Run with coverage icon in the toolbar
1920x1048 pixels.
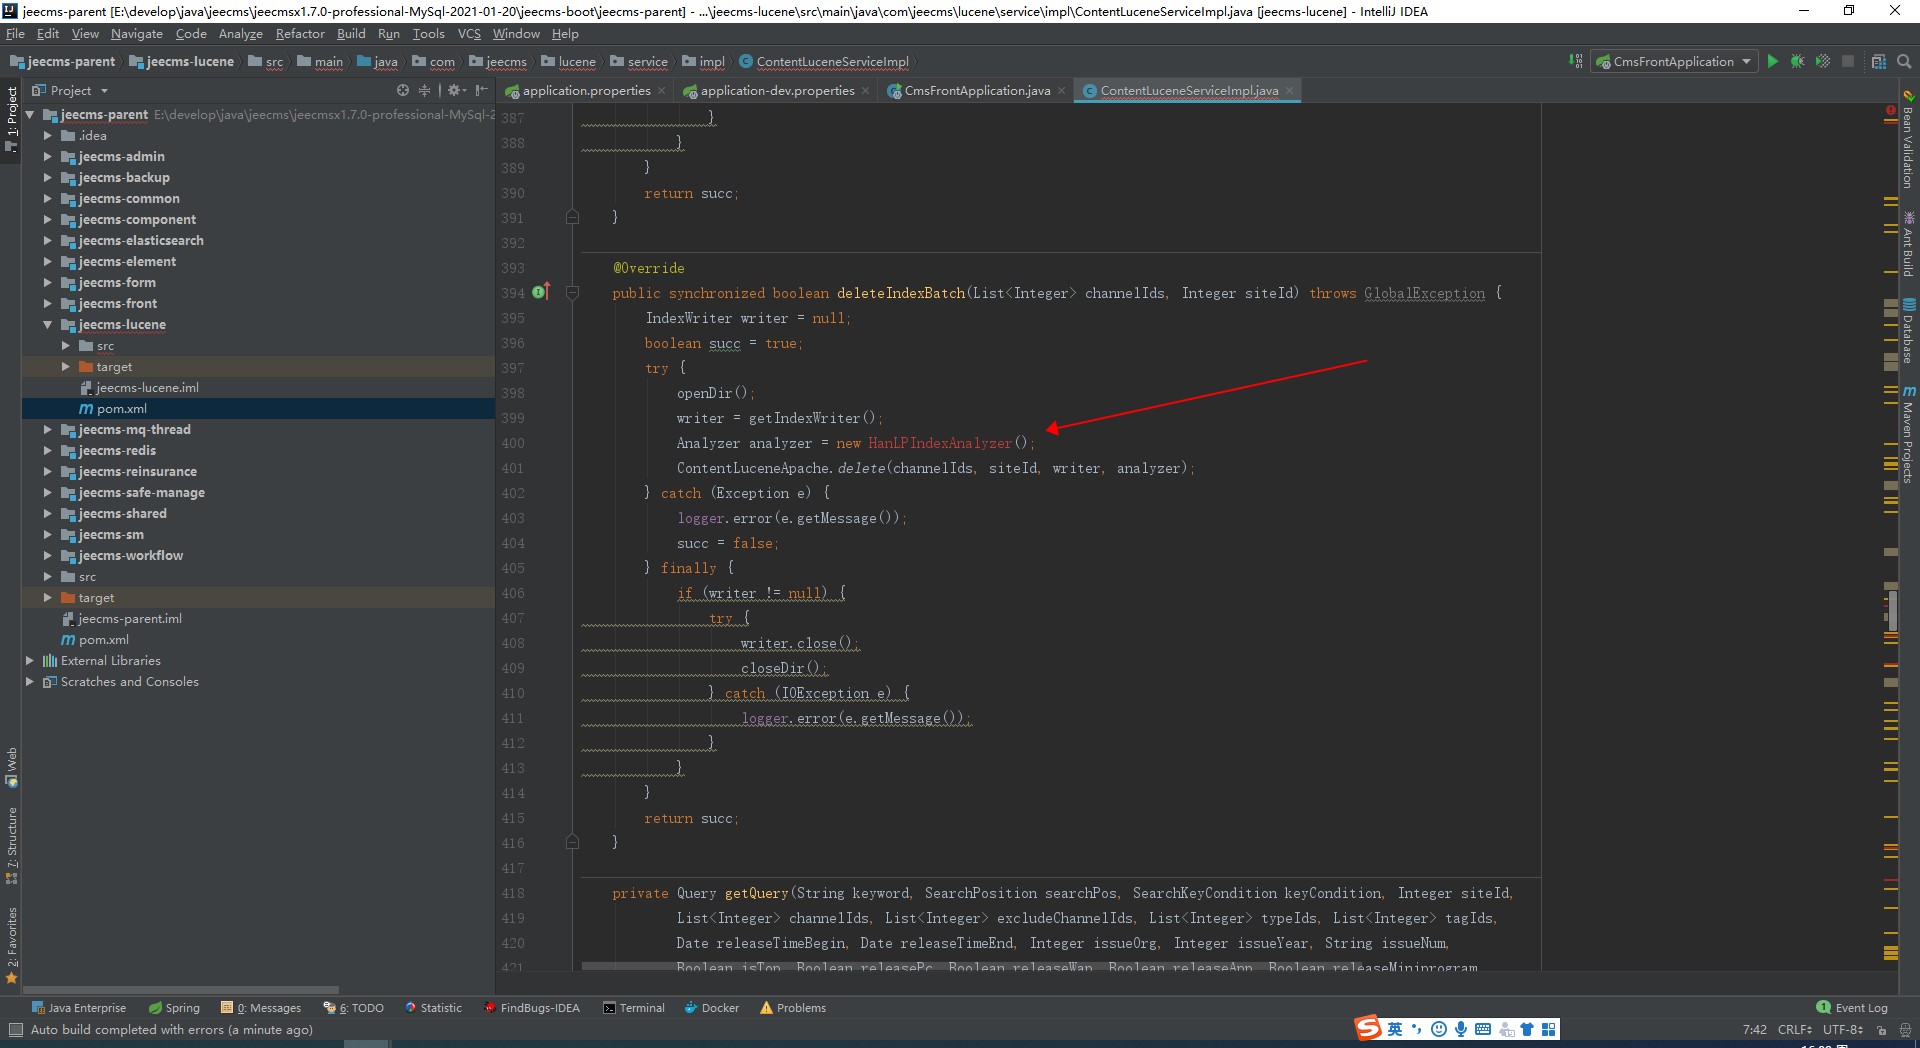tap(1823, 62)
